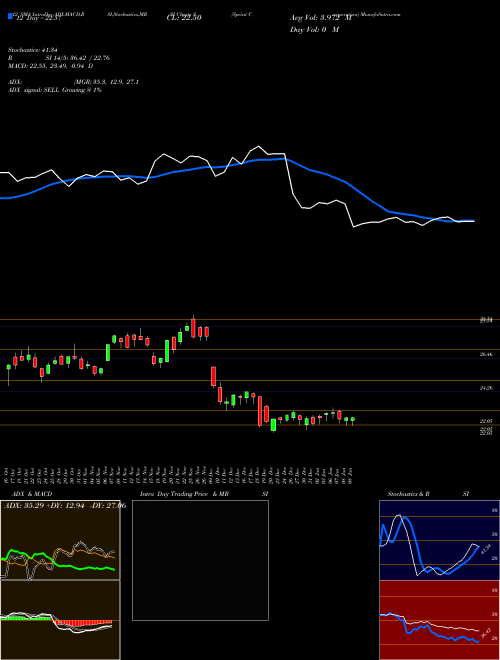Click the 24.26 price axis label
Viewport: 500px width, 660px height.
click(x=486, y=389)
